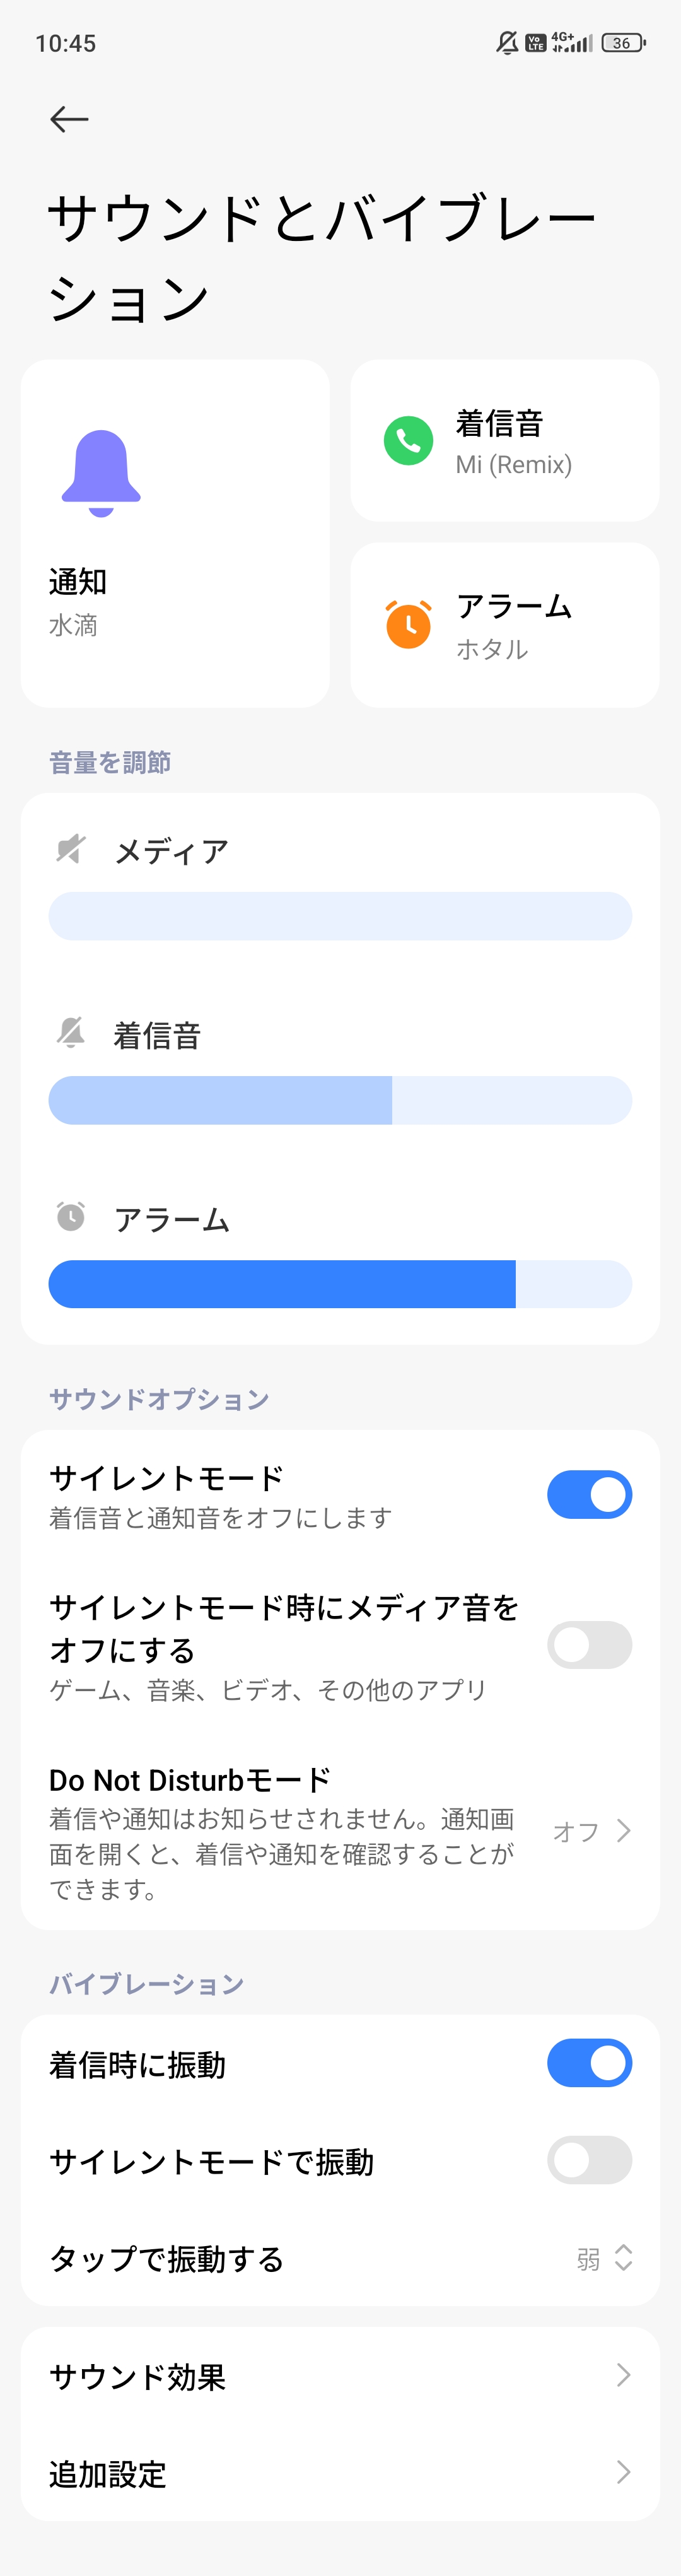The height and width of the screenshot is (2576, 681).
Task: Disable 着信時に振動 switch
Action: [589, 2063]
